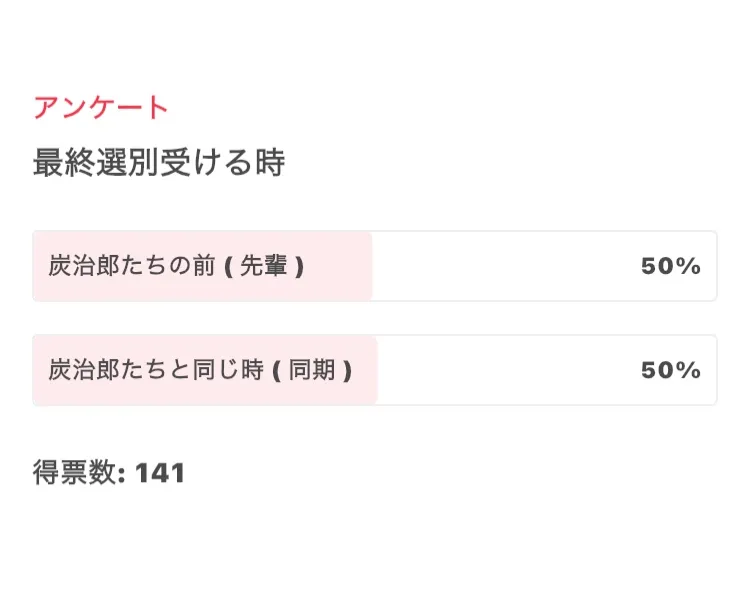The image size is (750, 593).
Task: Click の前 text in first option
Action: (192, 265)
